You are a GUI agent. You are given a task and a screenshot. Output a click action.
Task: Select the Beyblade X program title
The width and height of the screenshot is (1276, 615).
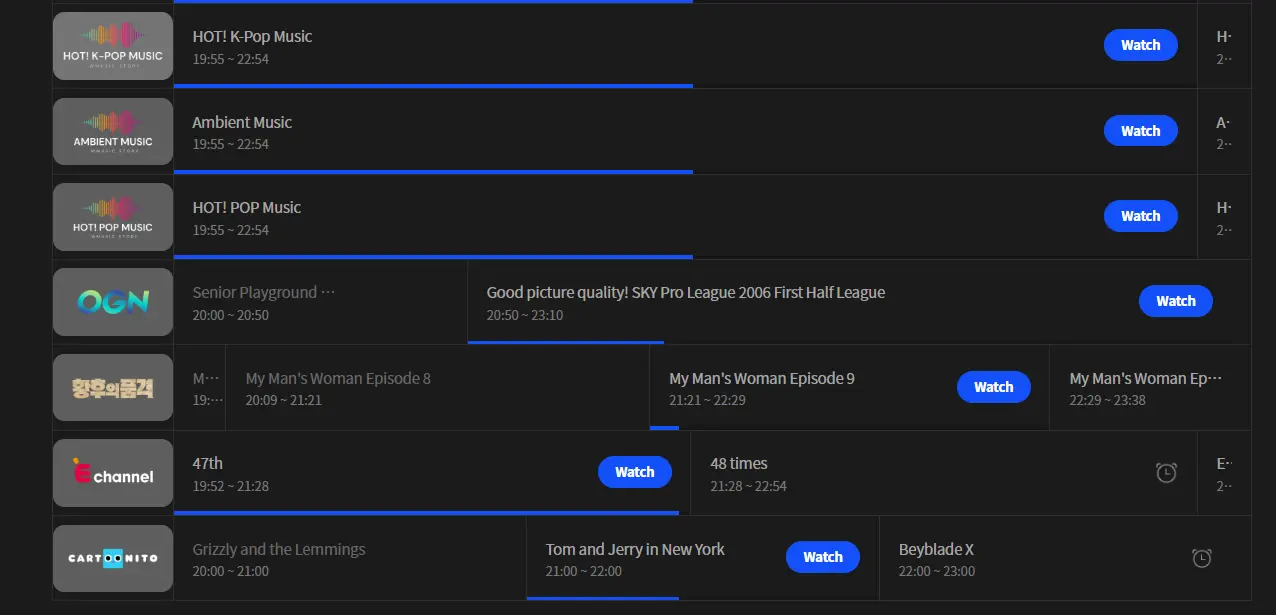click(936, 550)
